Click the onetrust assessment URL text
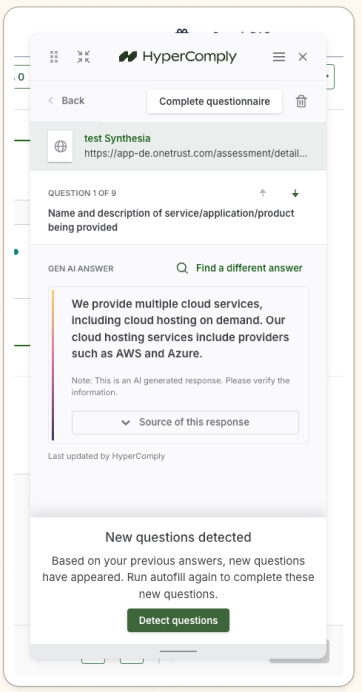Image resolution: width=362 pixels, height=692 pixels. (x=196, y=154)
